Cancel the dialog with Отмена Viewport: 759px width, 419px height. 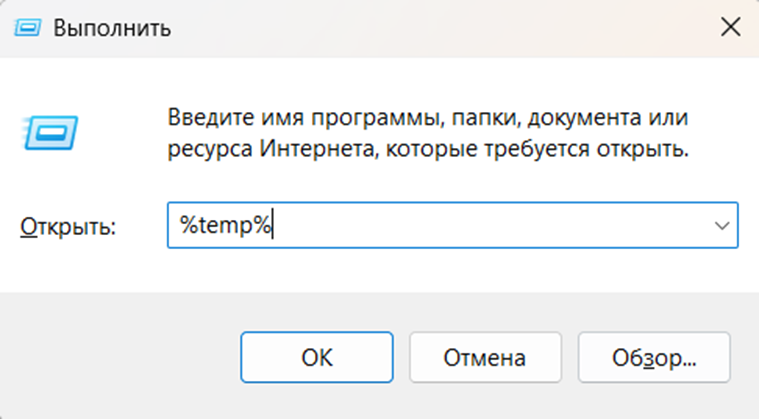(482, 357)
